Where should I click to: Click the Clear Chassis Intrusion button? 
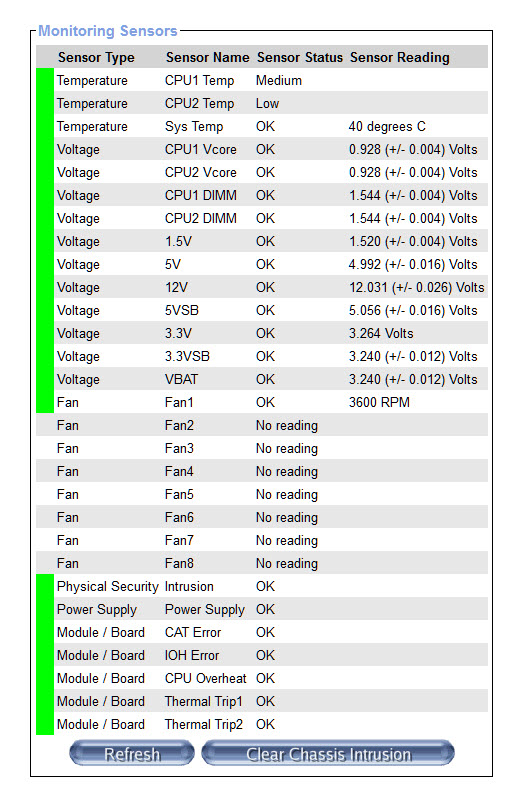point(328,753)
